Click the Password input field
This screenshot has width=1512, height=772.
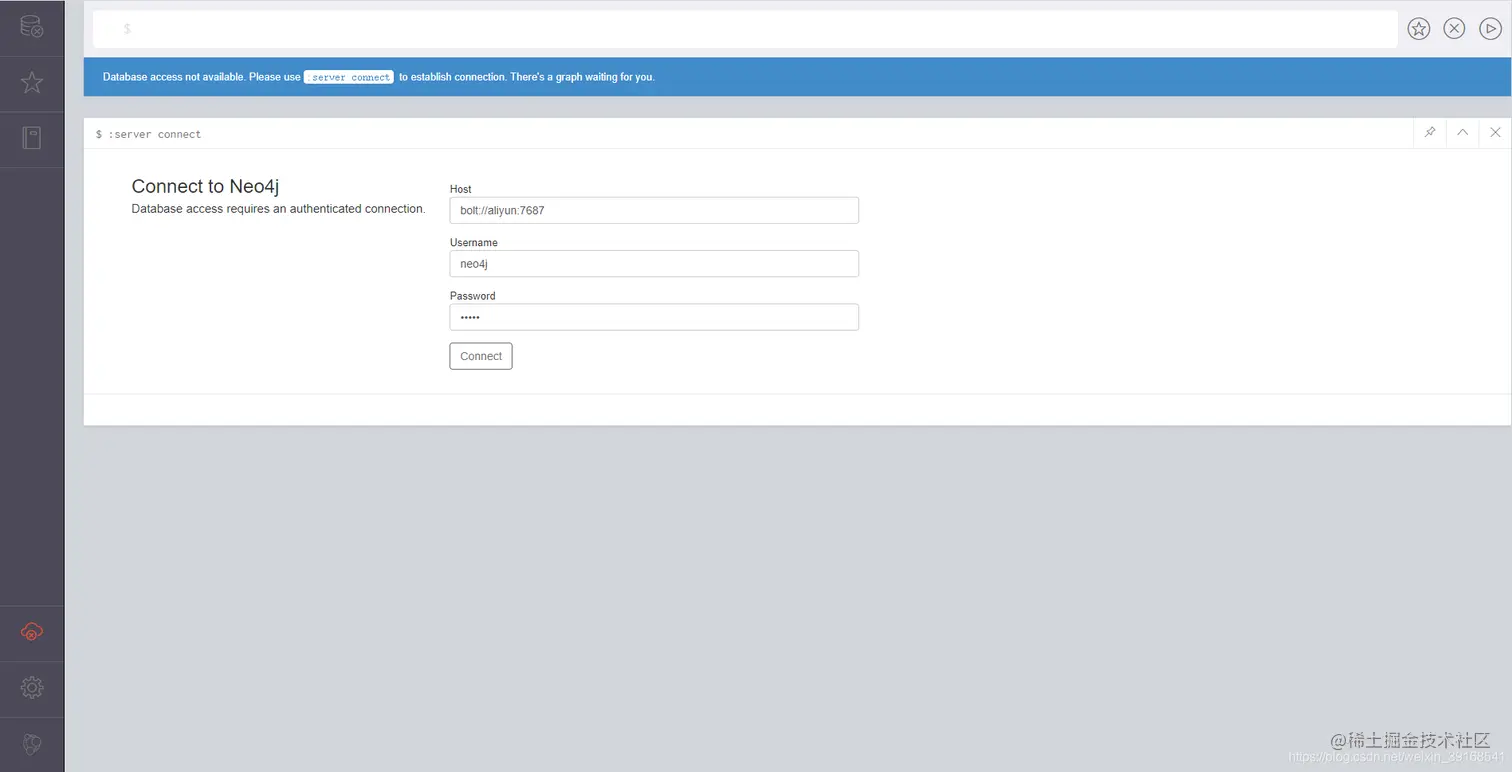click(654, 317)
